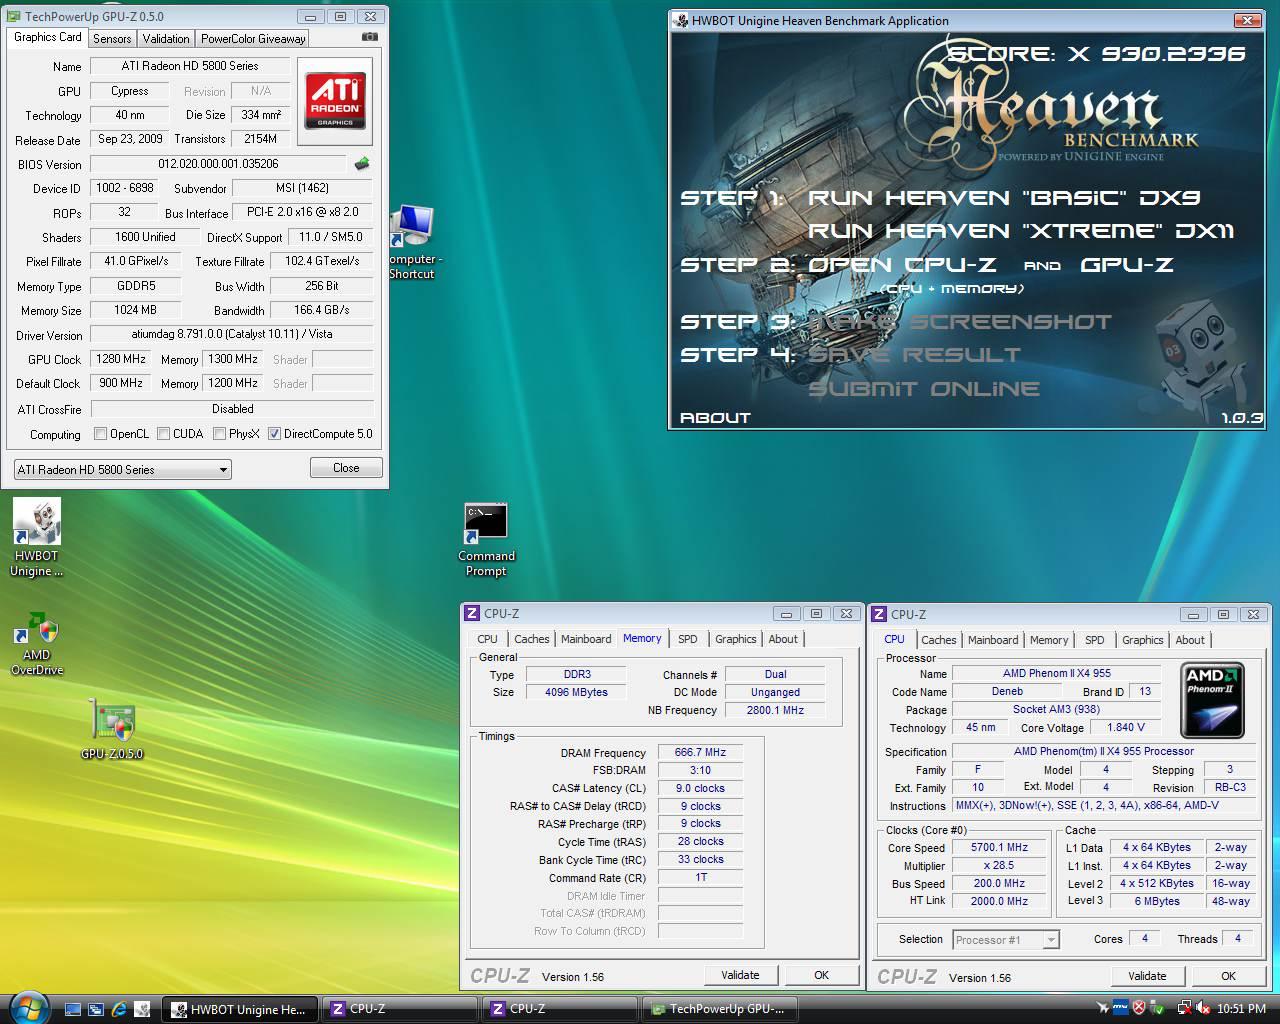
Task: Click the volume speaker tray icon
Action: click(x=1203, y=1008)
